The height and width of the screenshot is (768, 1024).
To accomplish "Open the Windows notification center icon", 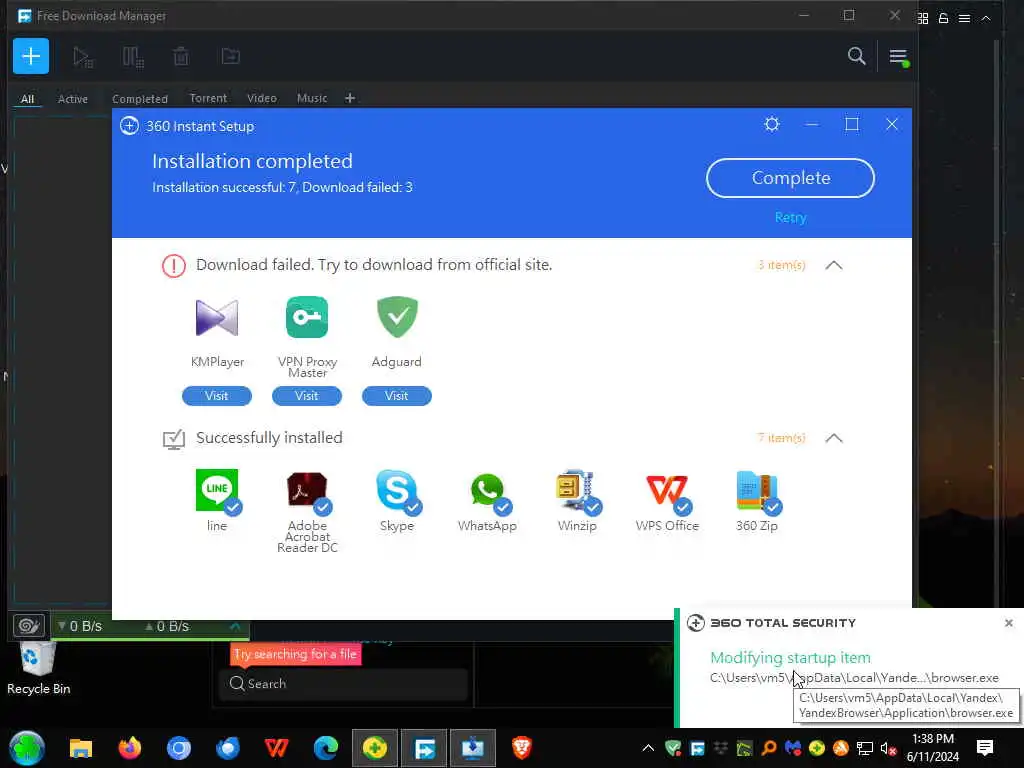I will coord(985,748).
